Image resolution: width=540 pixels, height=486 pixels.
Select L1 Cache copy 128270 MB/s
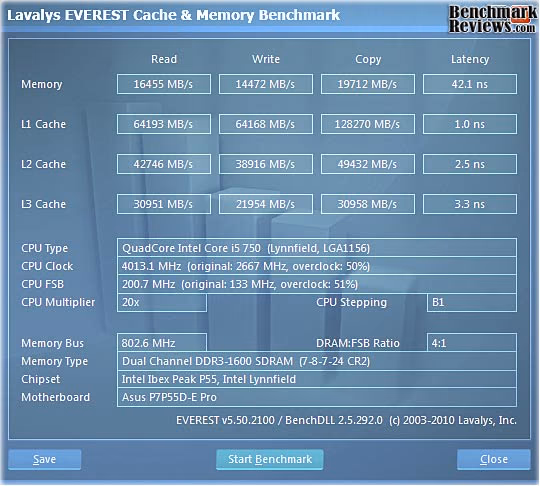tap(367, 124)
